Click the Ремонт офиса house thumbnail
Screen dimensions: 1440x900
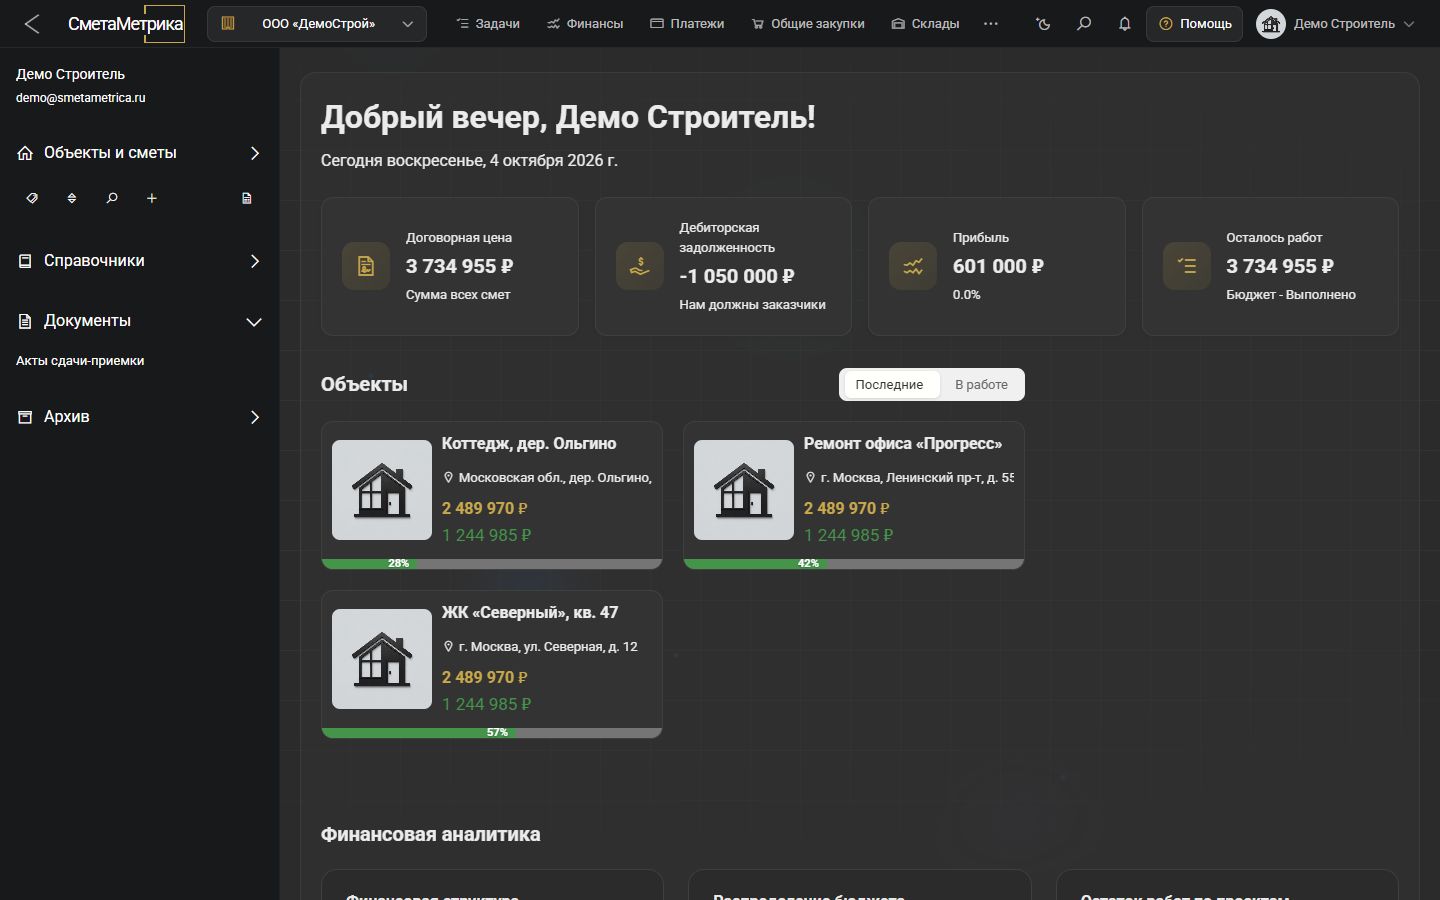pyautogui.click(x=744, y=490)
